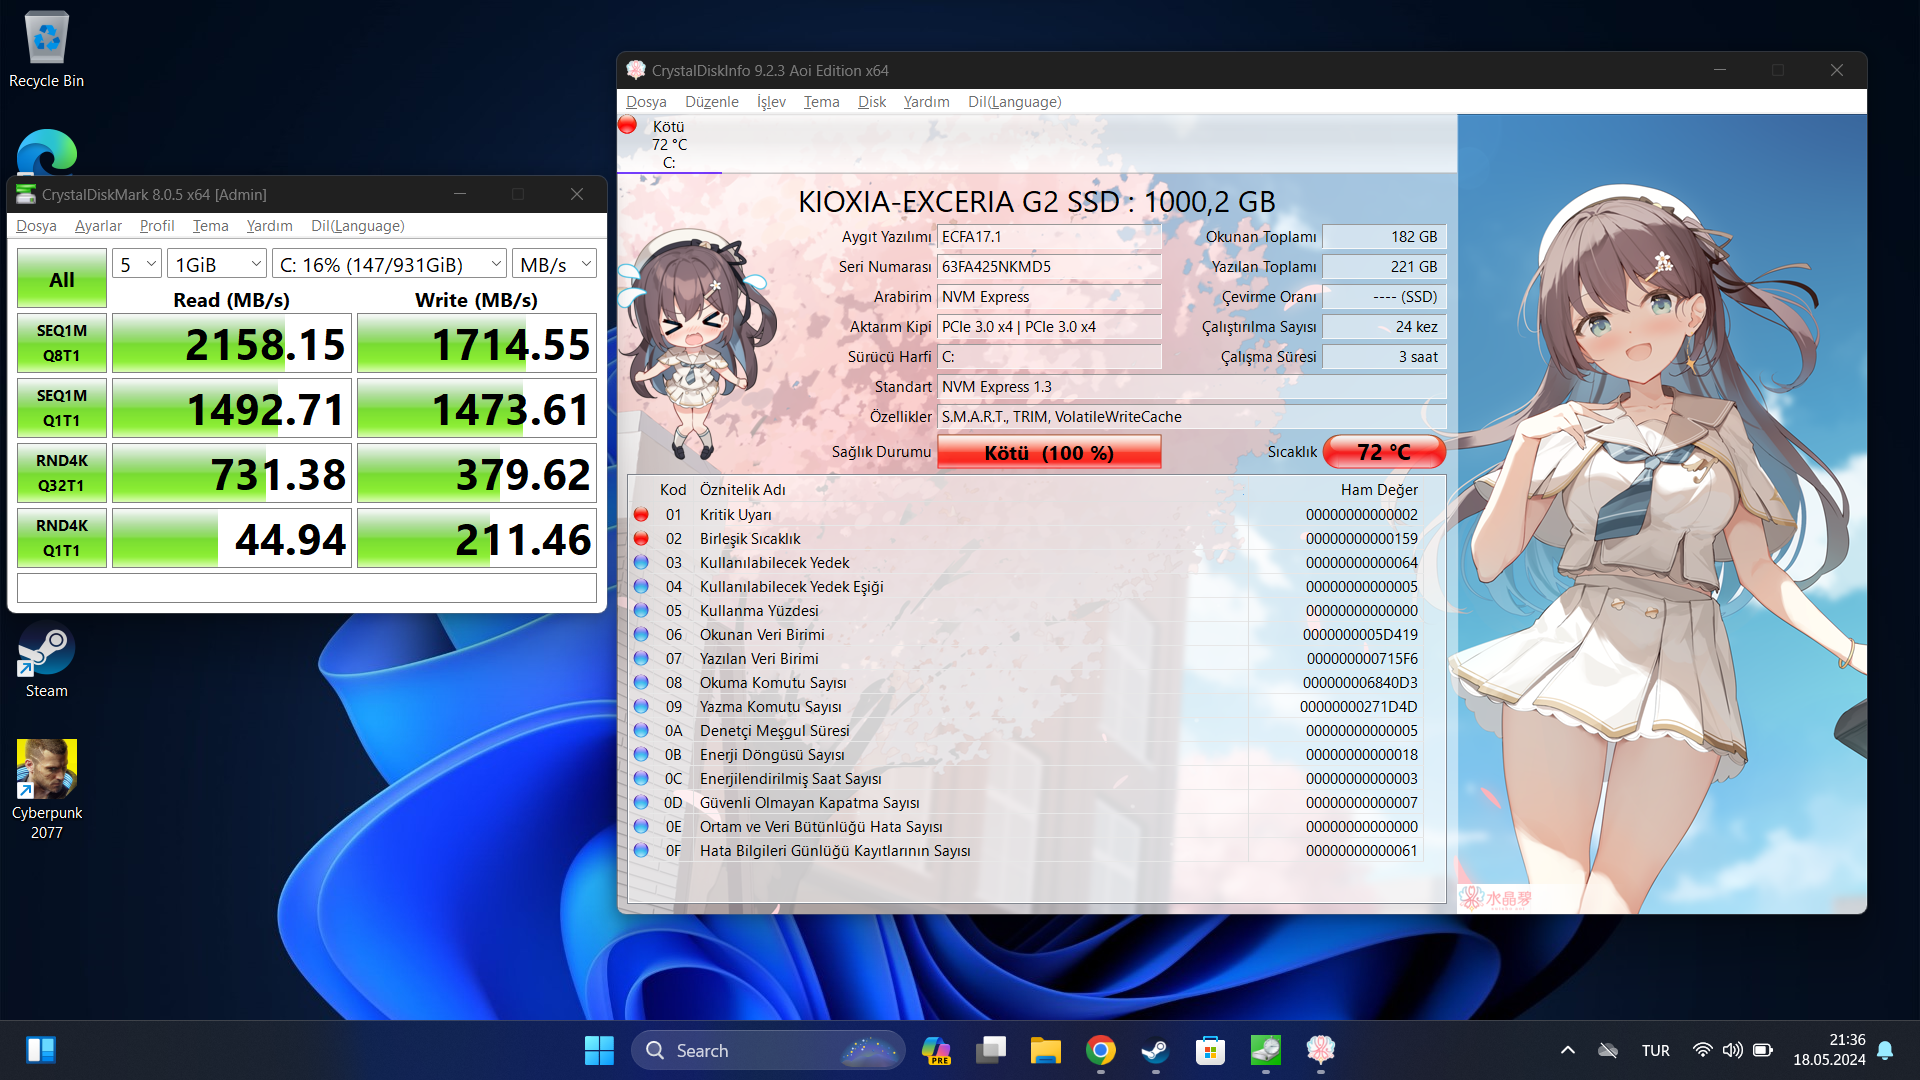Run the SEQ1M Q8T1 test button
Screen dimensions: 1920x1080
coord(62,343)
